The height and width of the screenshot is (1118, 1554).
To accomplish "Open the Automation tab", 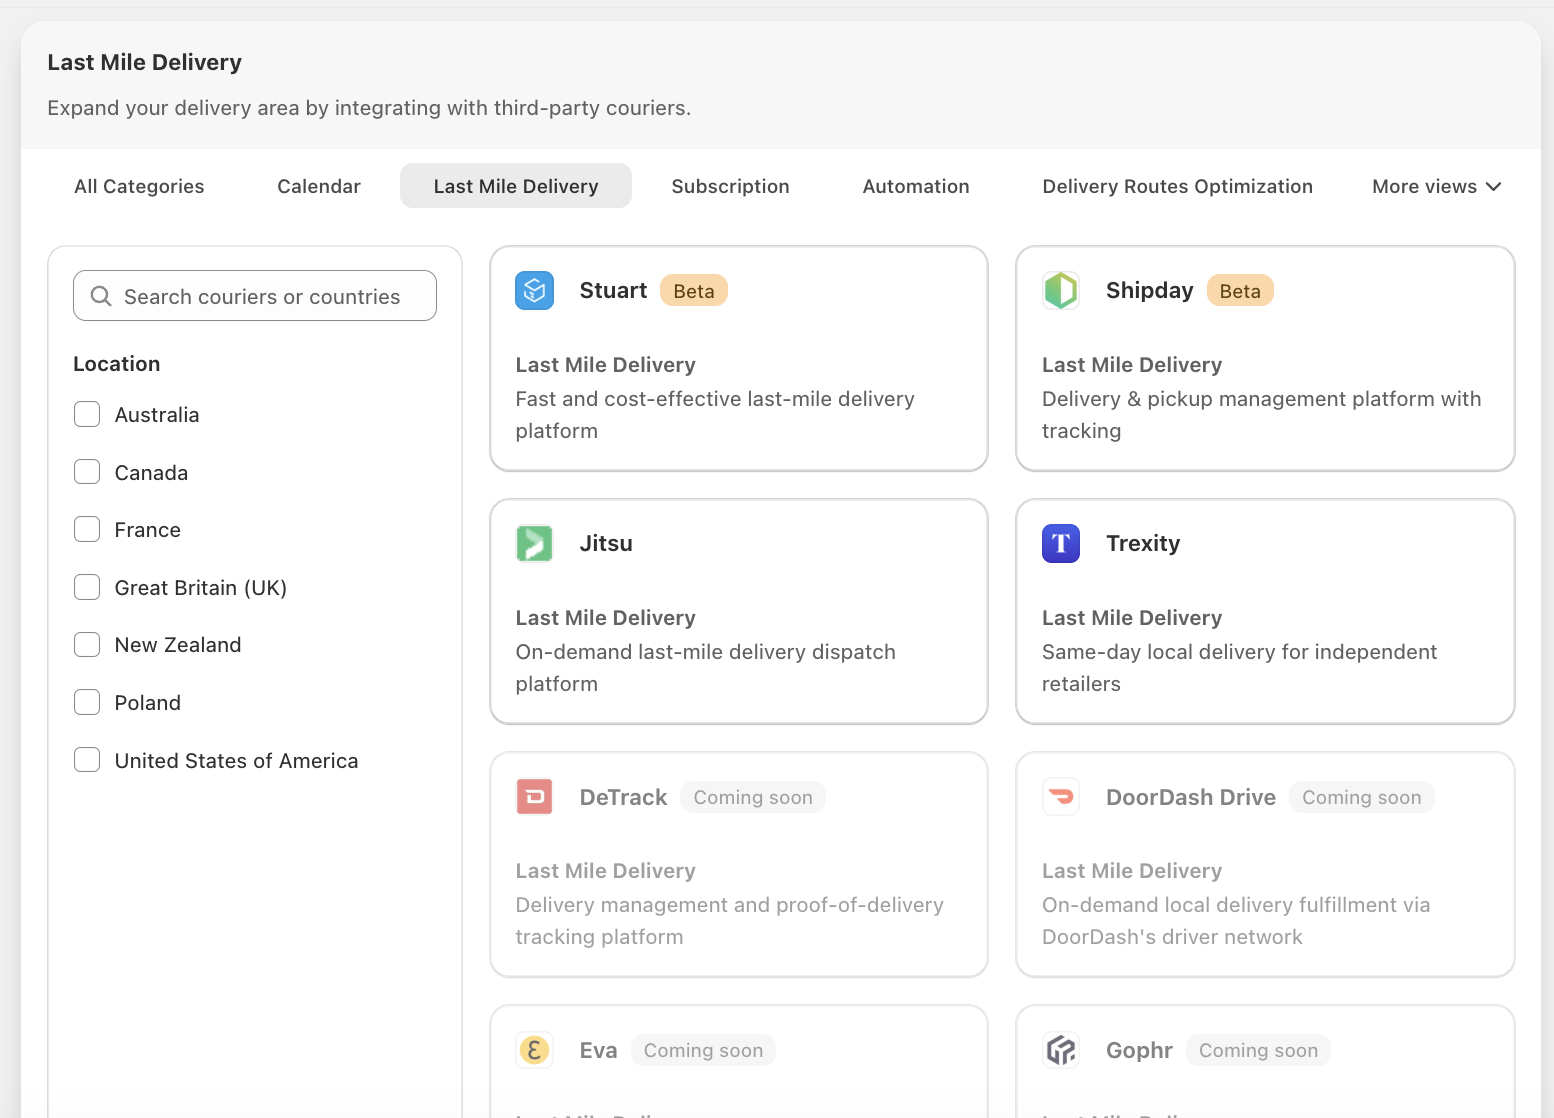I will 916,186.
